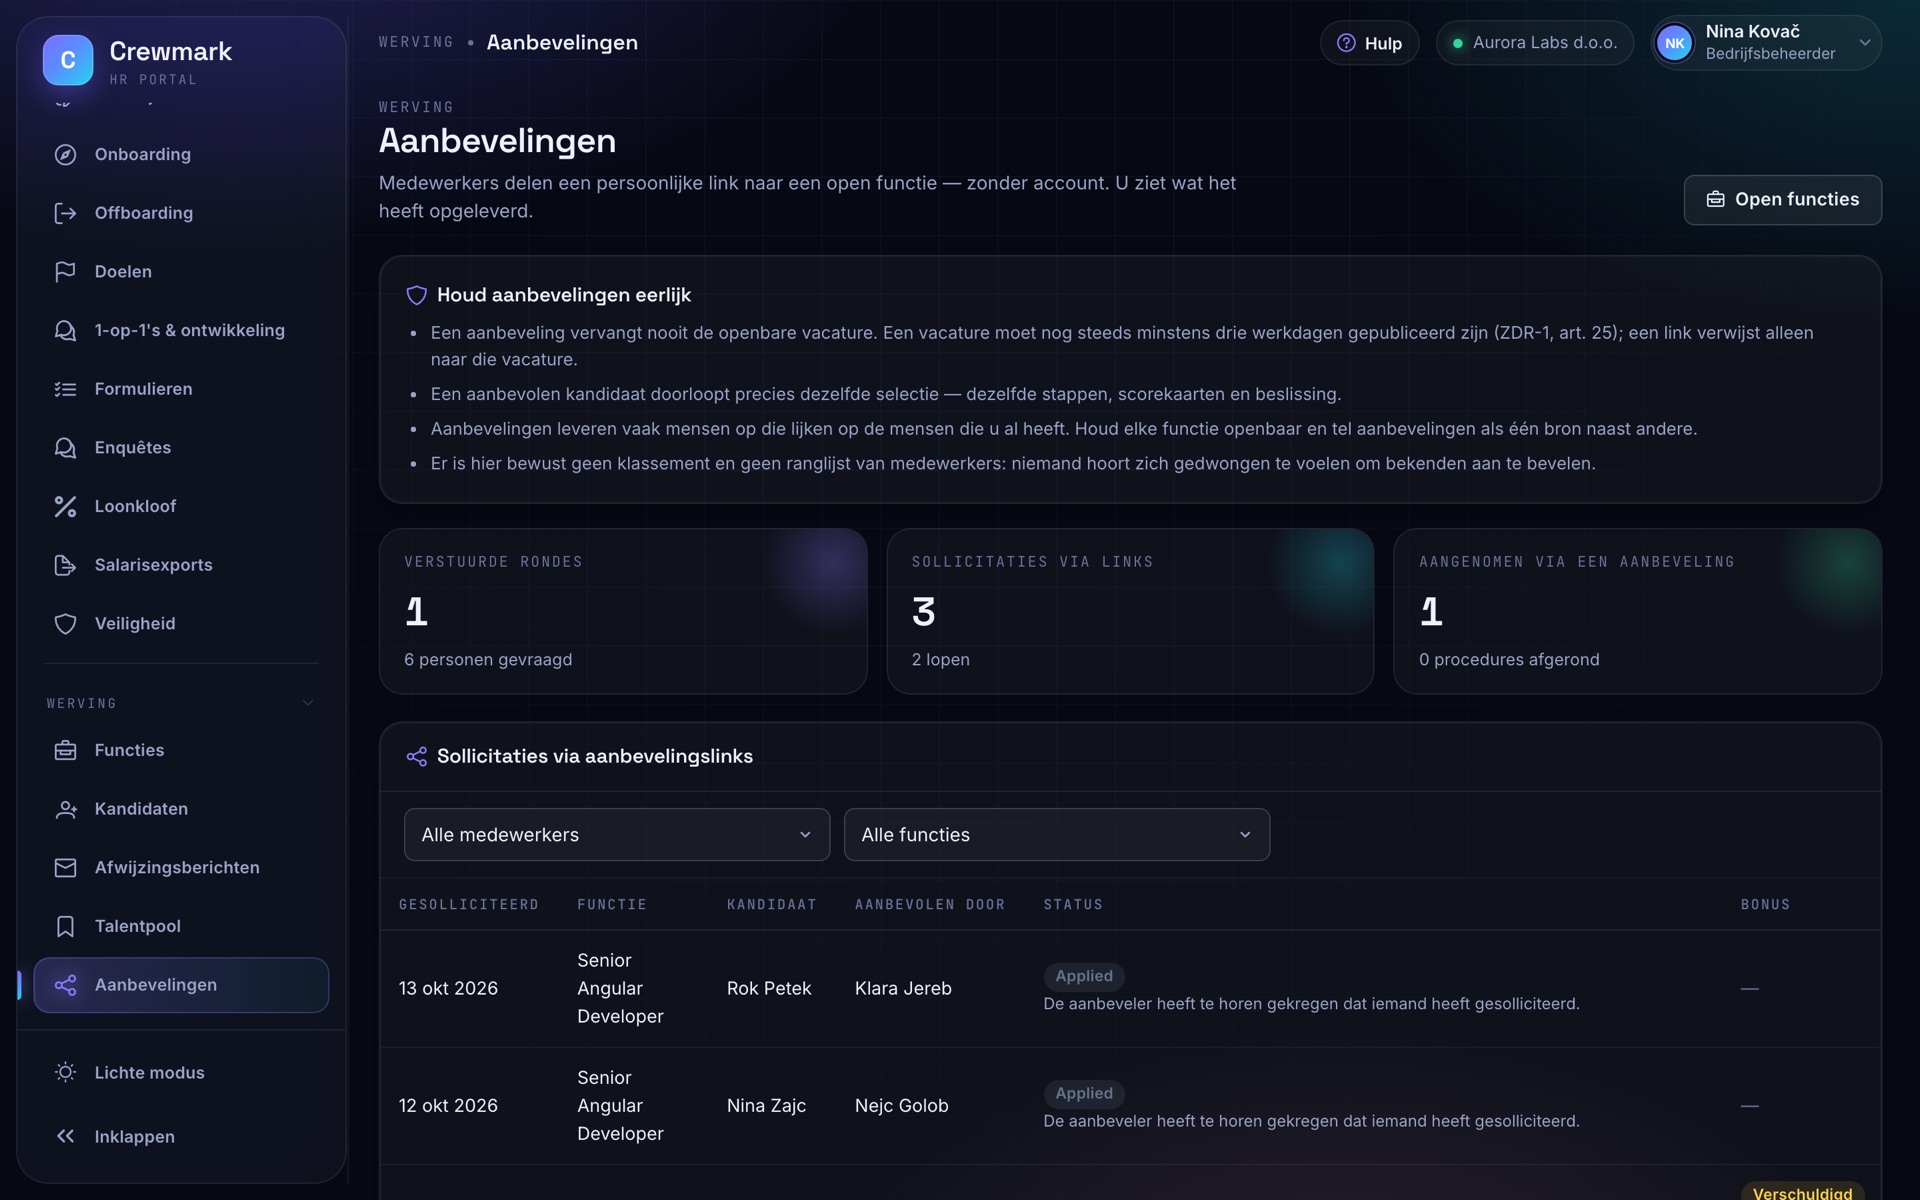This screenshot has height=1200, width=1920.
Task: Open the Alle medewerkers dropdown
Action: click(x=617, y=835)
